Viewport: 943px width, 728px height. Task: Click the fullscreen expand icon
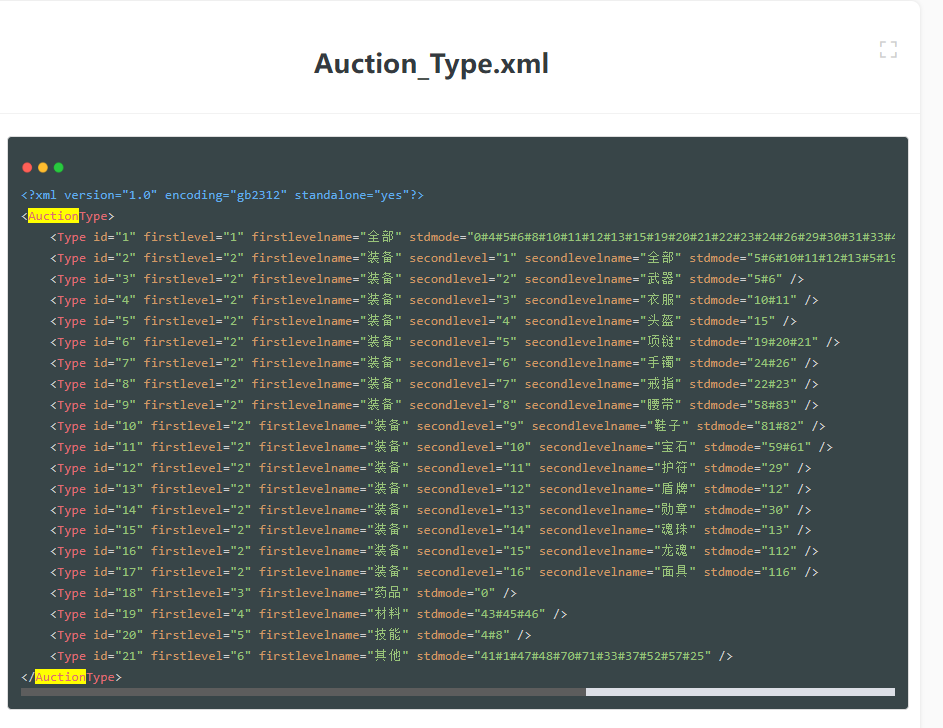887,50
